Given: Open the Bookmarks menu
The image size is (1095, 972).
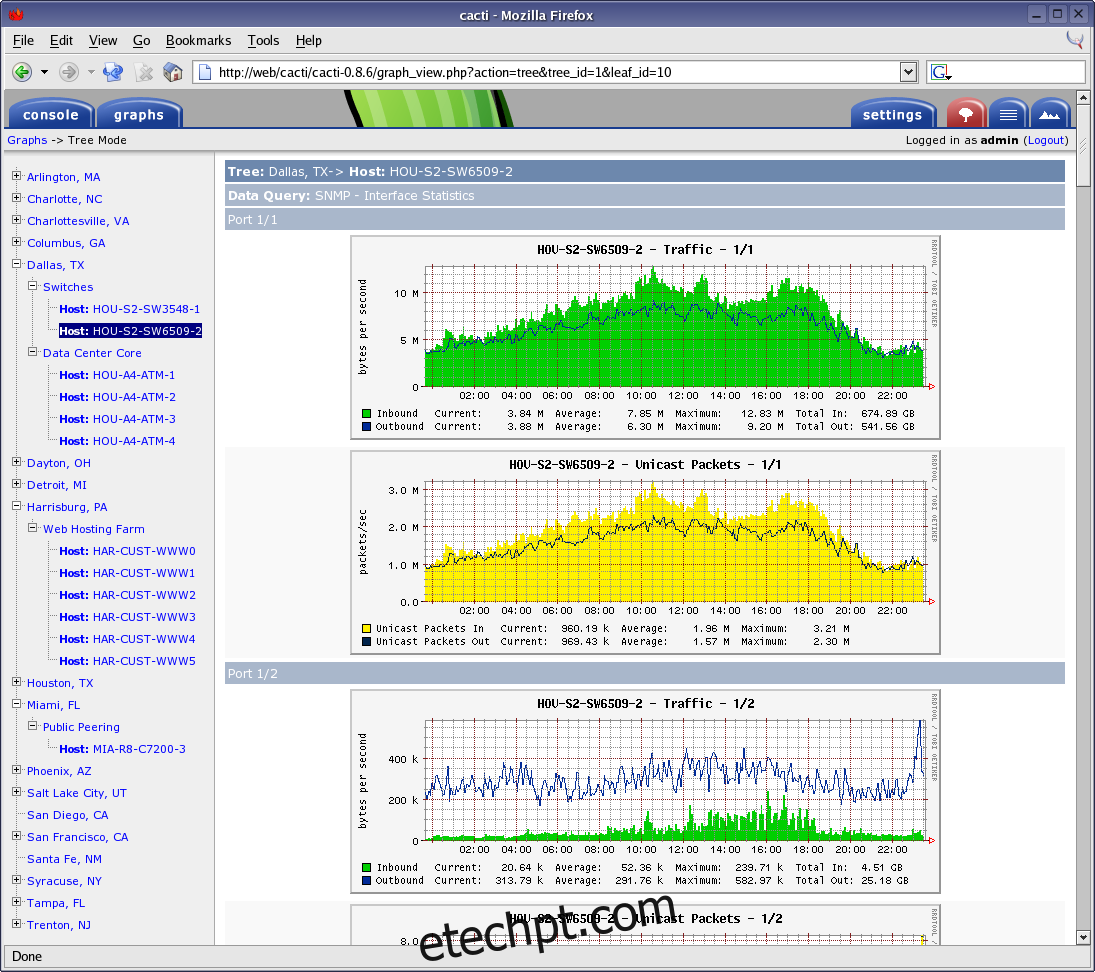Looking at the screenshot, I should pos(198,40).
